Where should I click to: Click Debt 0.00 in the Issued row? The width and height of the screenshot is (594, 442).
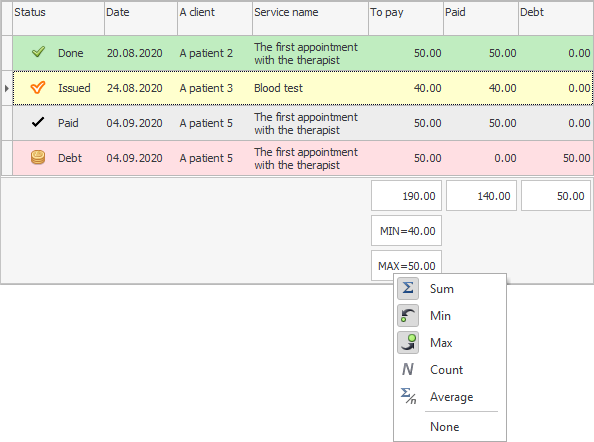pyautogui.click(x=579, y=88)
